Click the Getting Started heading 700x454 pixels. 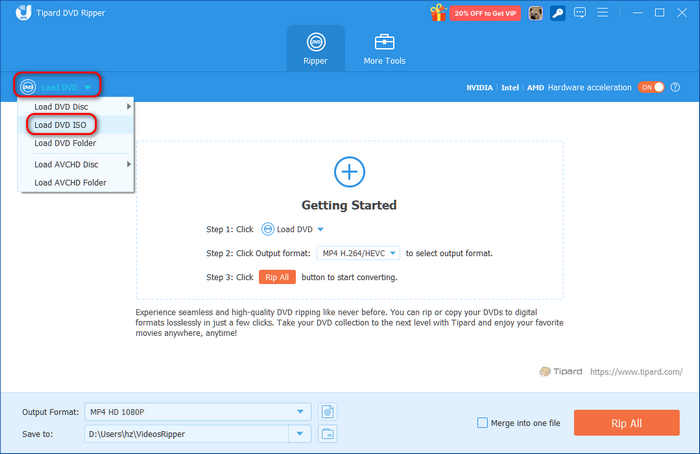[349, 205]
